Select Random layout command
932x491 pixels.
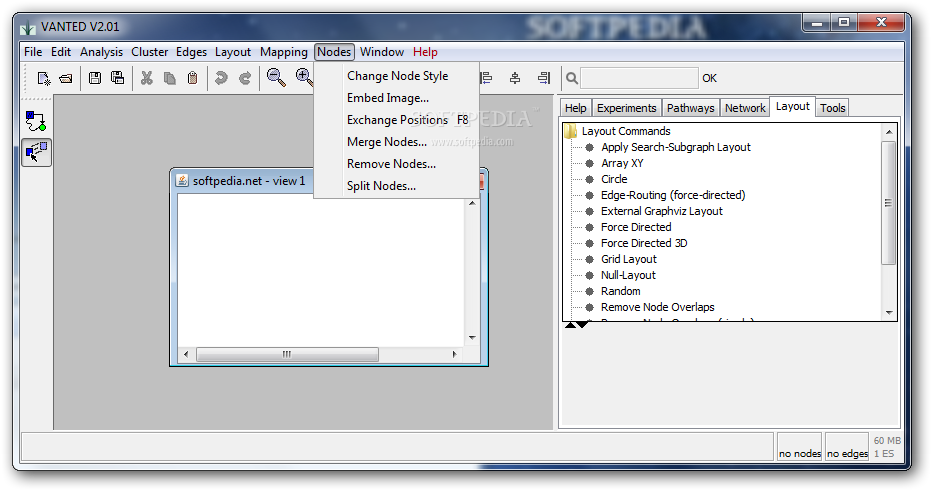pyautogui.click(x=621, y=291)
